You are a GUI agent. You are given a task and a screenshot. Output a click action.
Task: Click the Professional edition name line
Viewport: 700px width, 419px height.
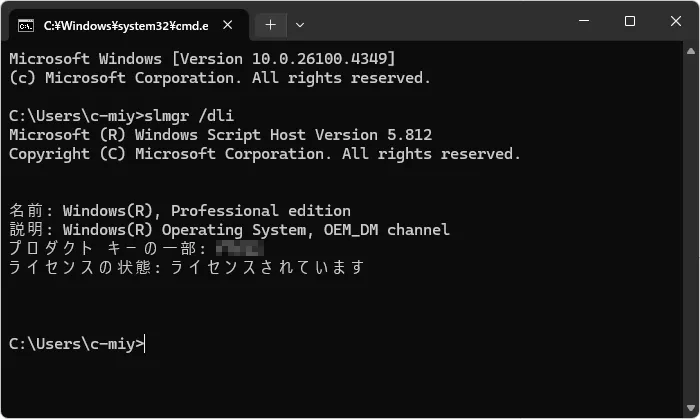(x=179, y=211)
